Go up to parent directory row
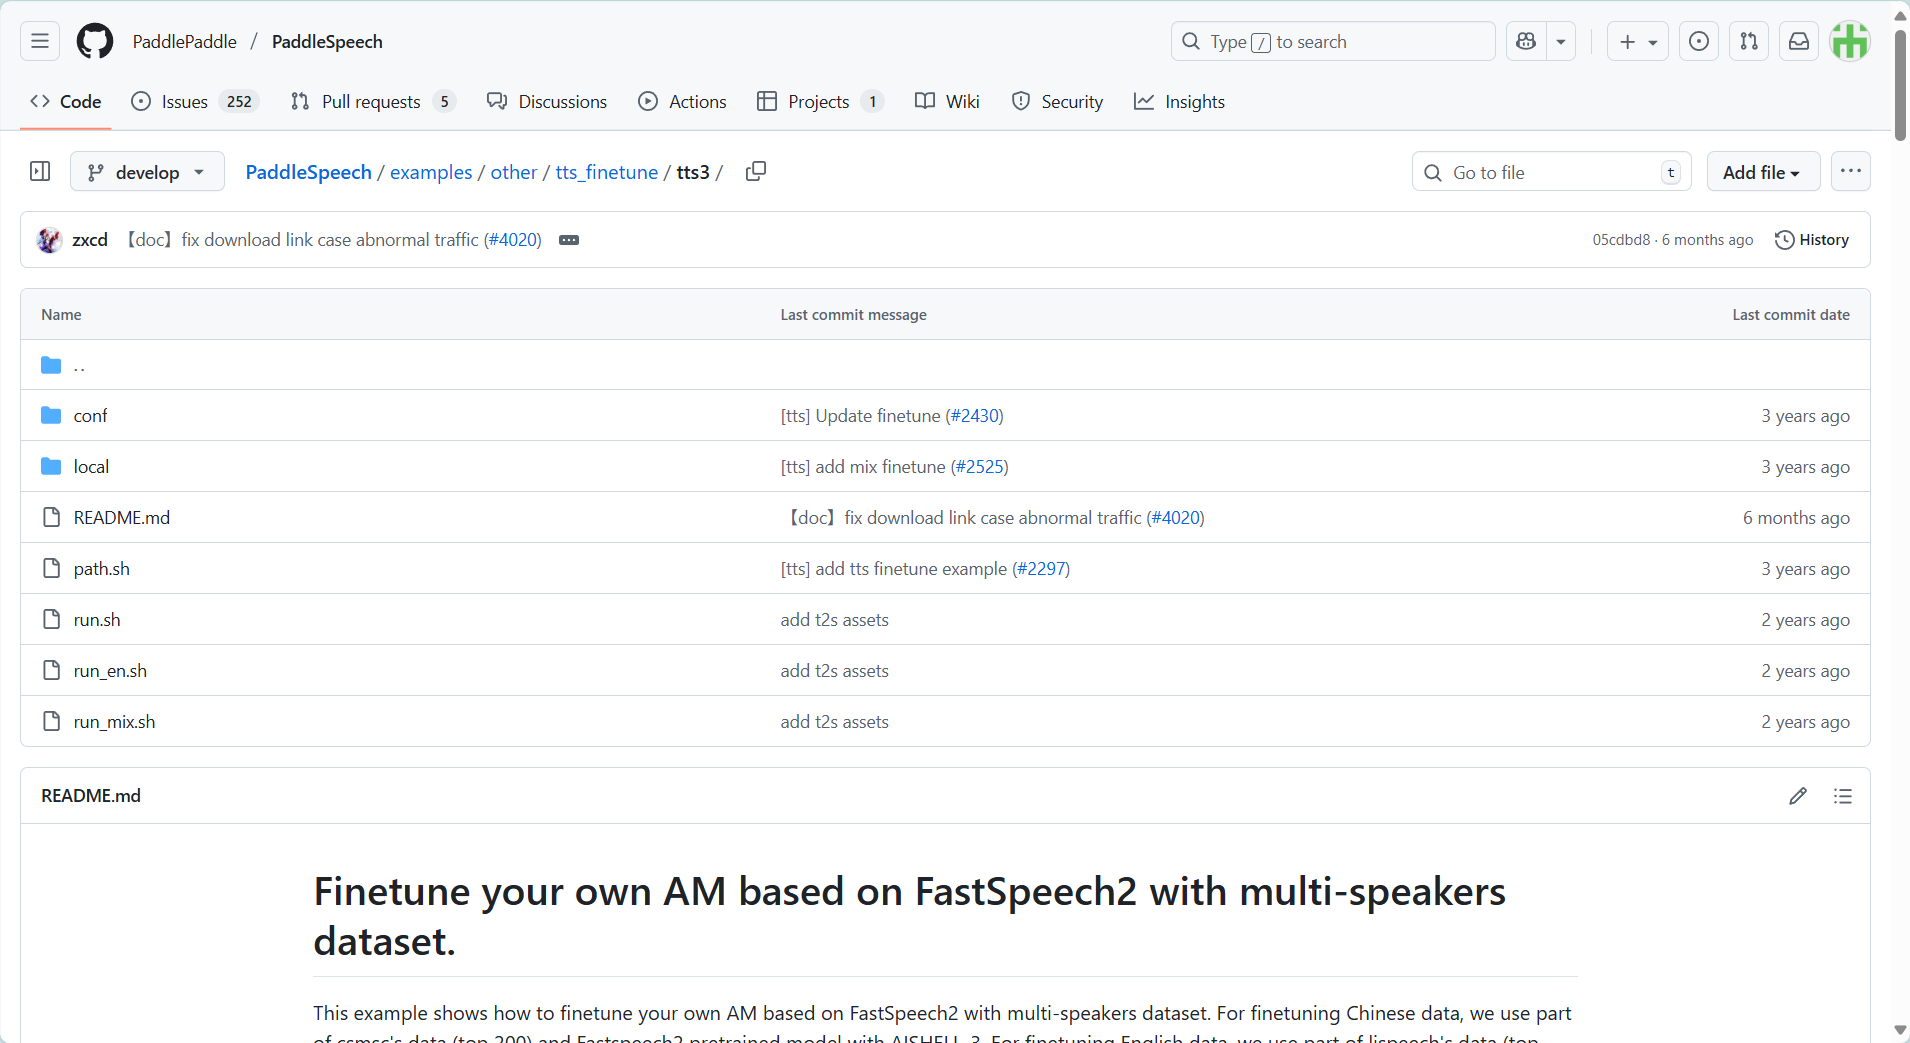 point(945,365)
